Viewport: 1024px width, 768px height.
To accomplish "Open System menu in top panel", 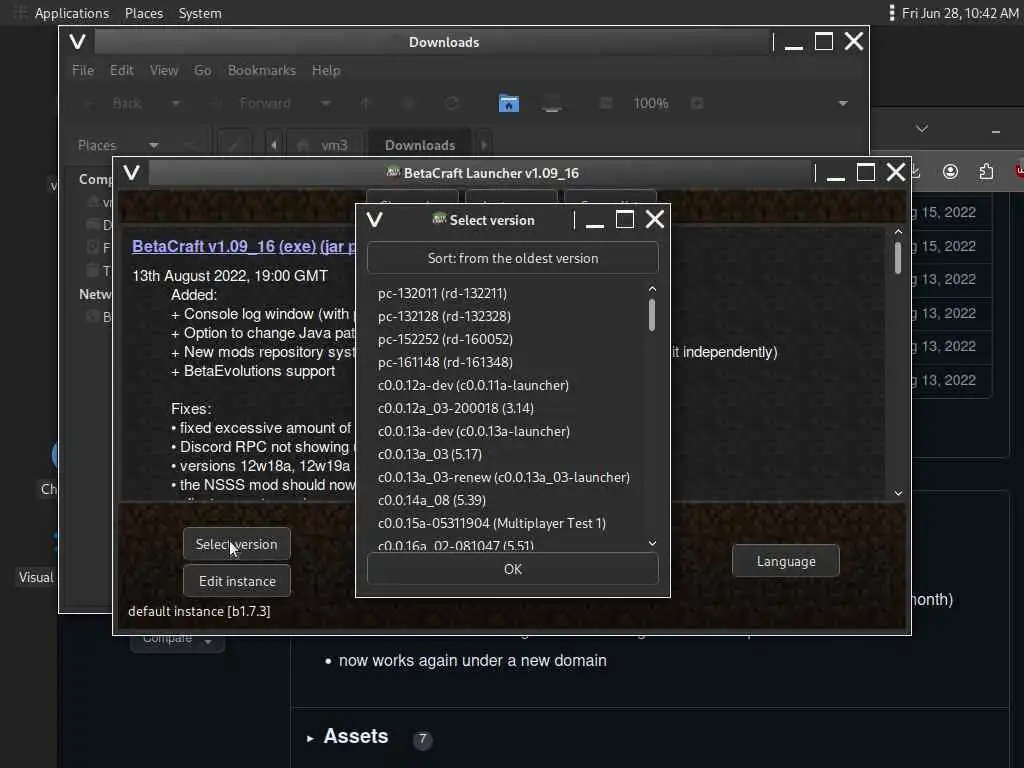I will pyautogui.click(x=200, y=13).
